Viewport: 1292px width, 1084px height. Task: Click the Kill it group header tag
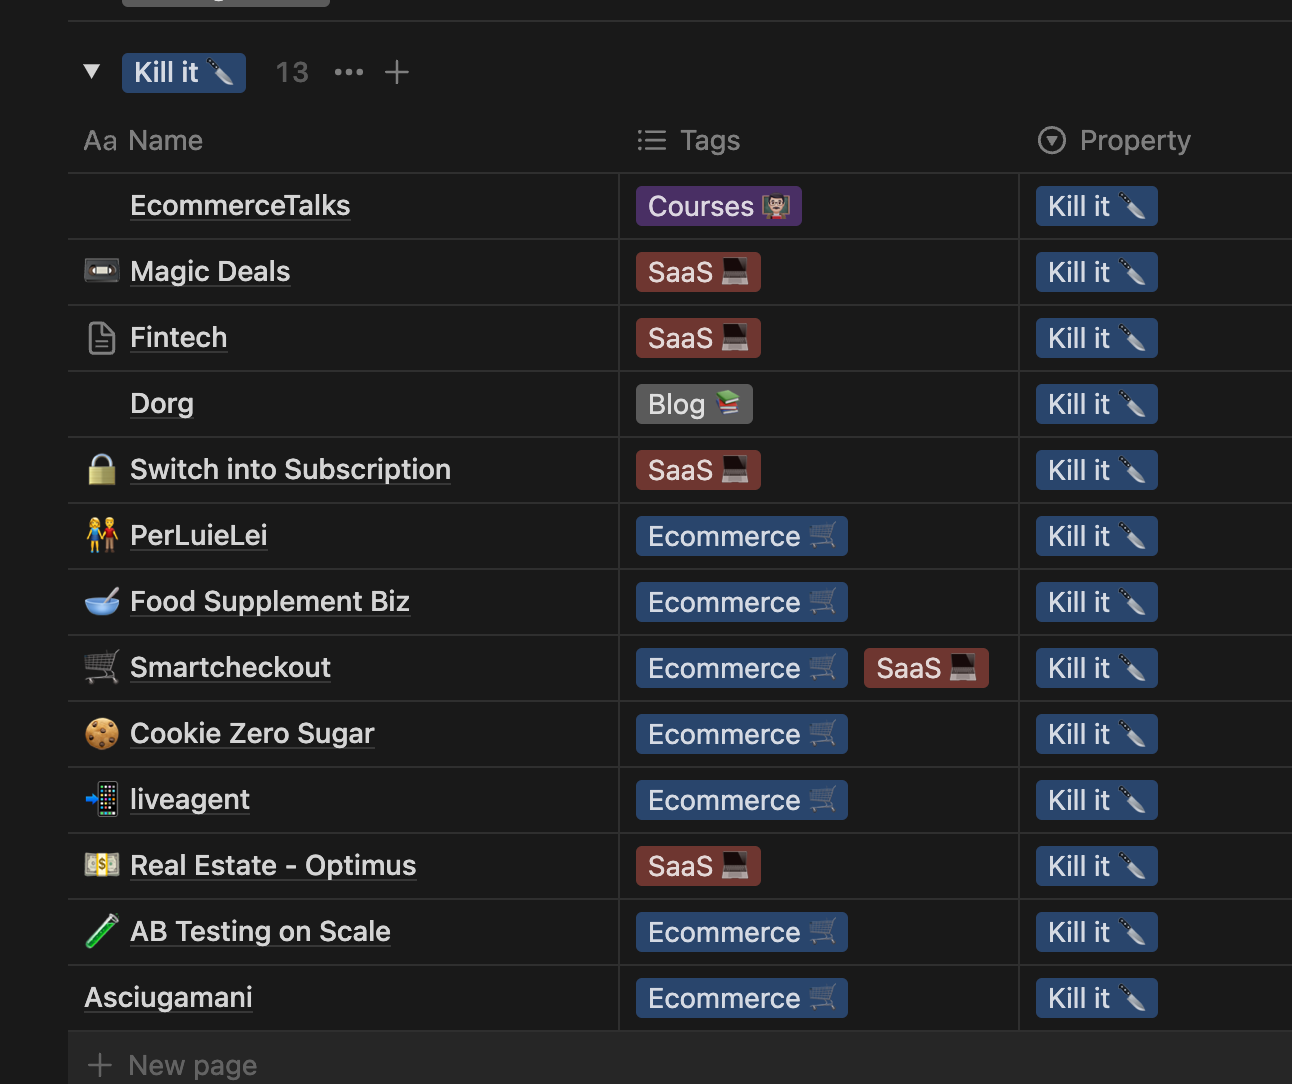tap(184, 73)
